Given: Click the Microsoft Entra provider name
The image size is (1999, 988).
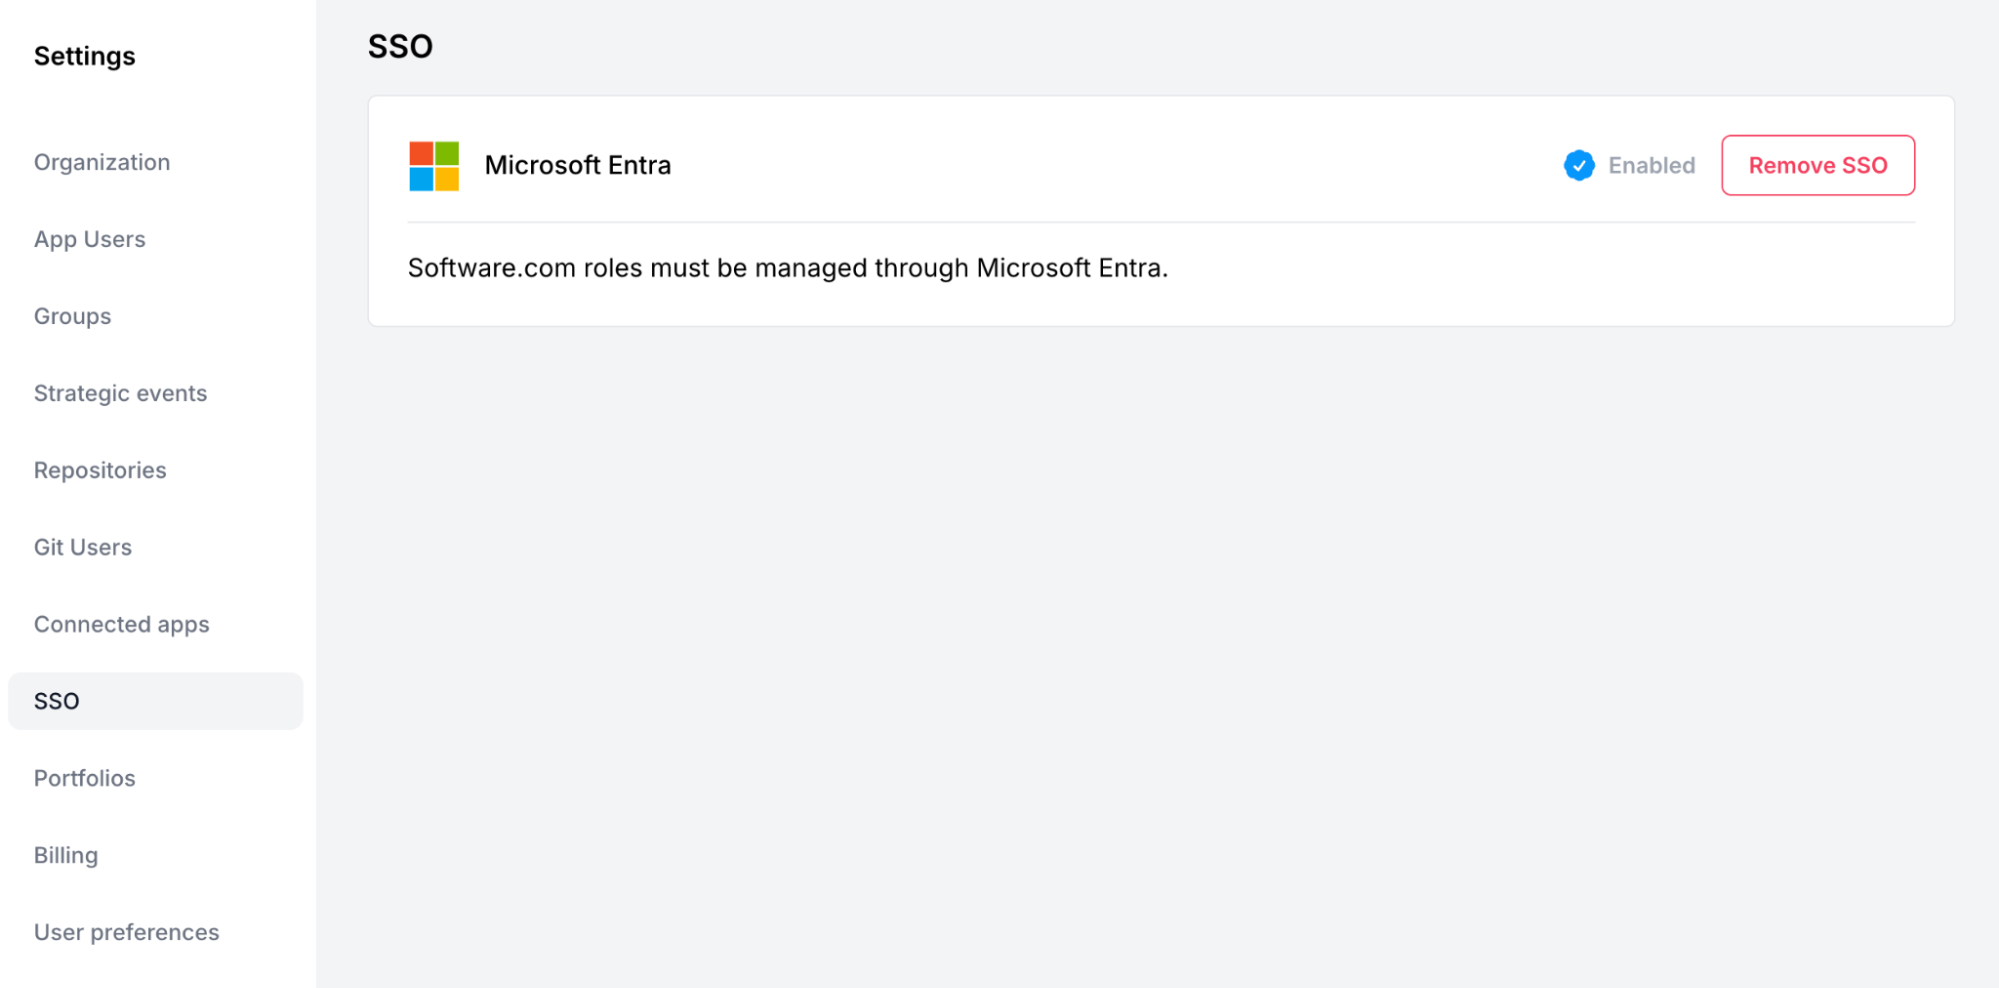Looking at the screenshot, I should [578, 166].
